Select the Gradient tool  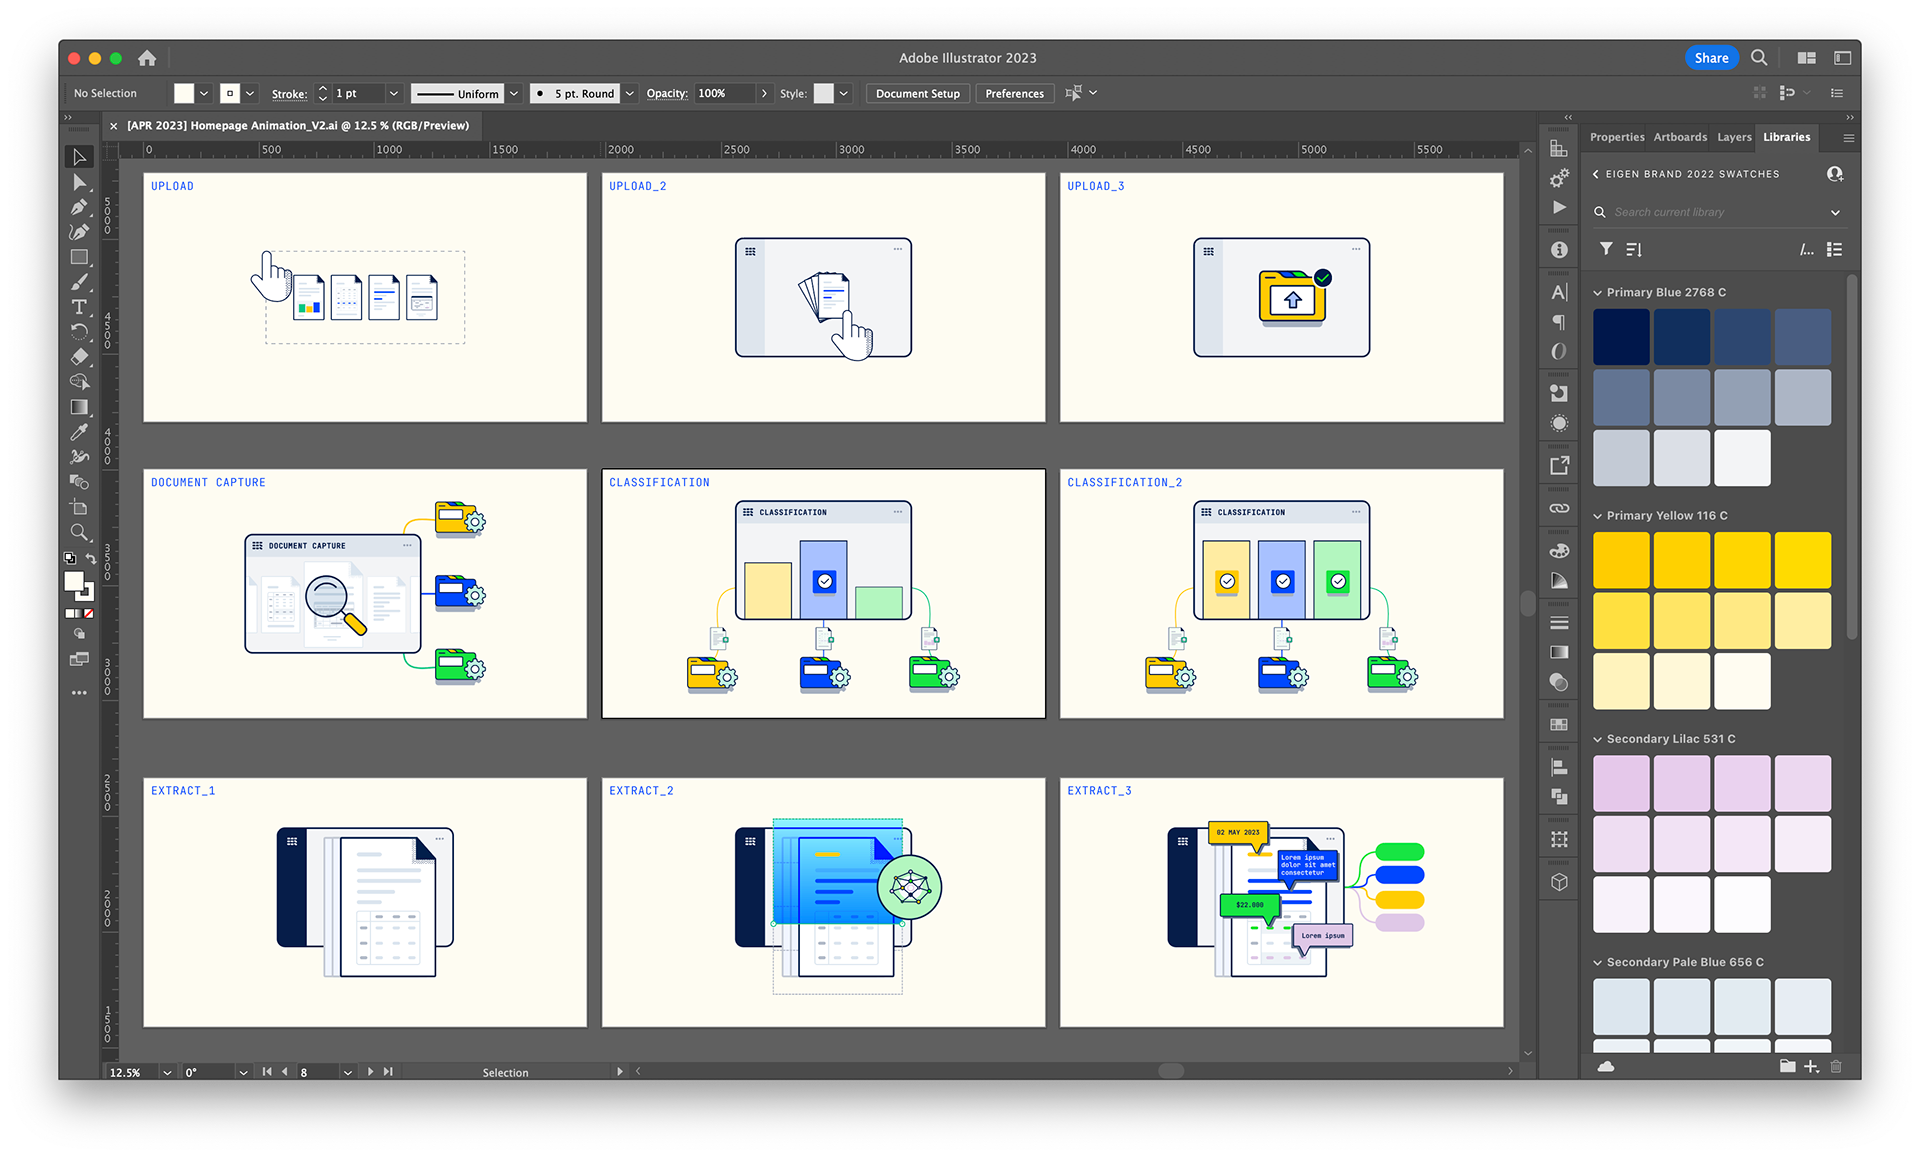79,407
